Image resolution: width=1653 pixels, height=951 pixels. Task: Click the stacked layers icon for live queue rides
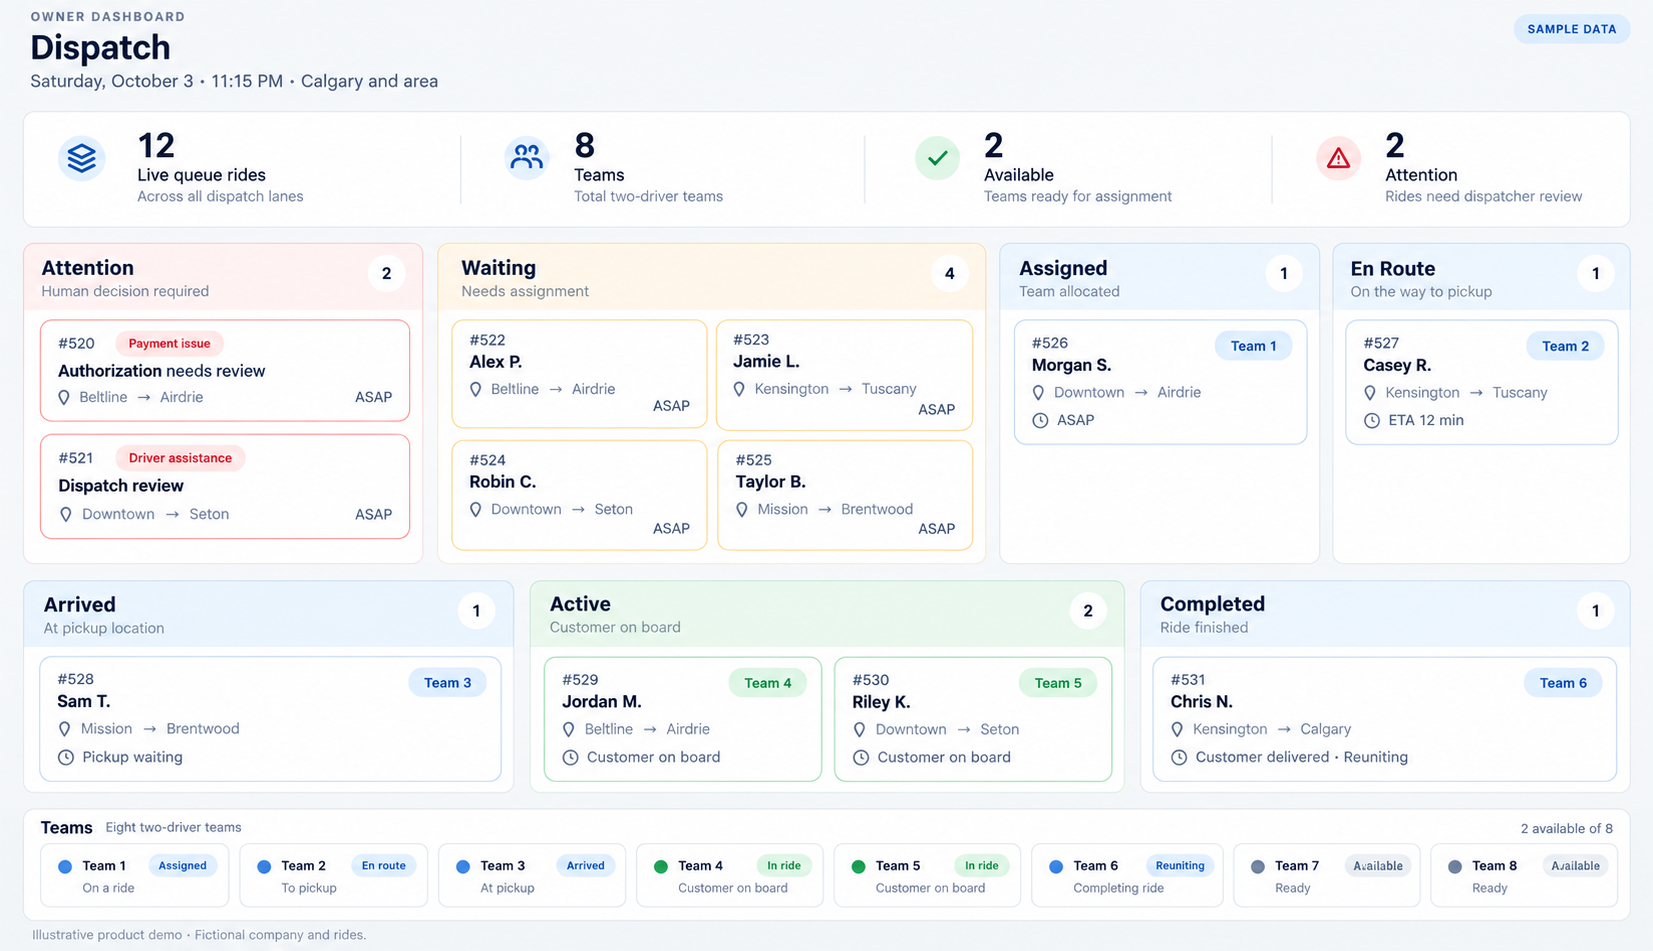82,158
